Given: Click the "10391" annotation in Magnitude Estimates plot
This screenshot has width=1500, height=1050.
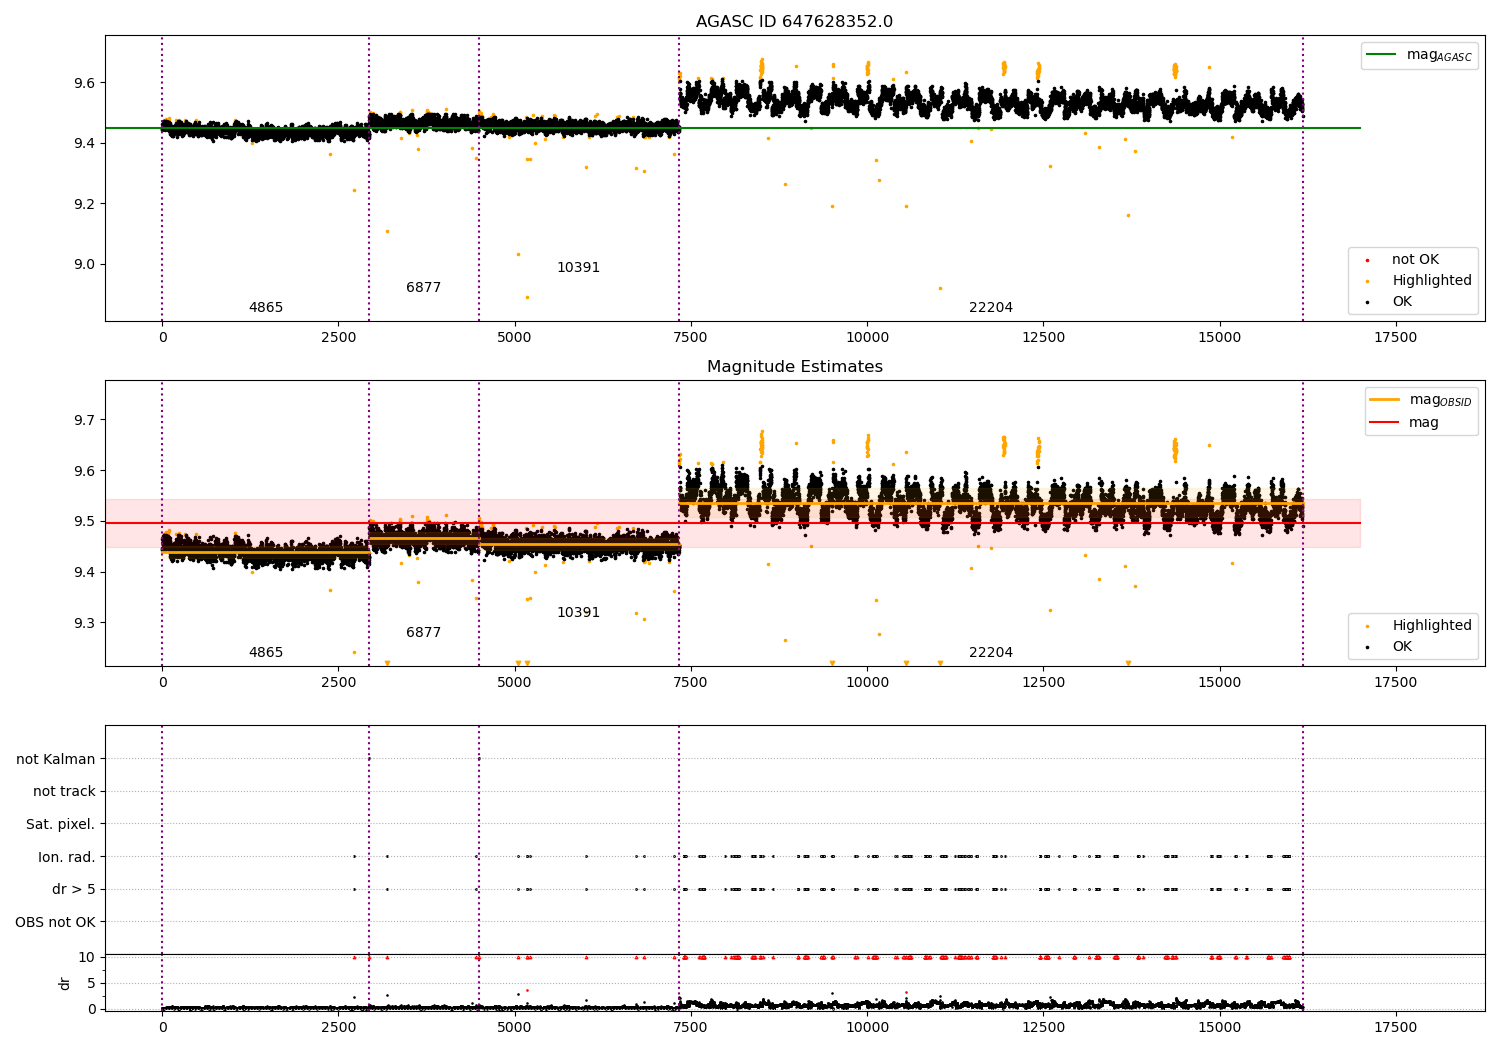Looking at the screenshot, I should click(578, 613).
